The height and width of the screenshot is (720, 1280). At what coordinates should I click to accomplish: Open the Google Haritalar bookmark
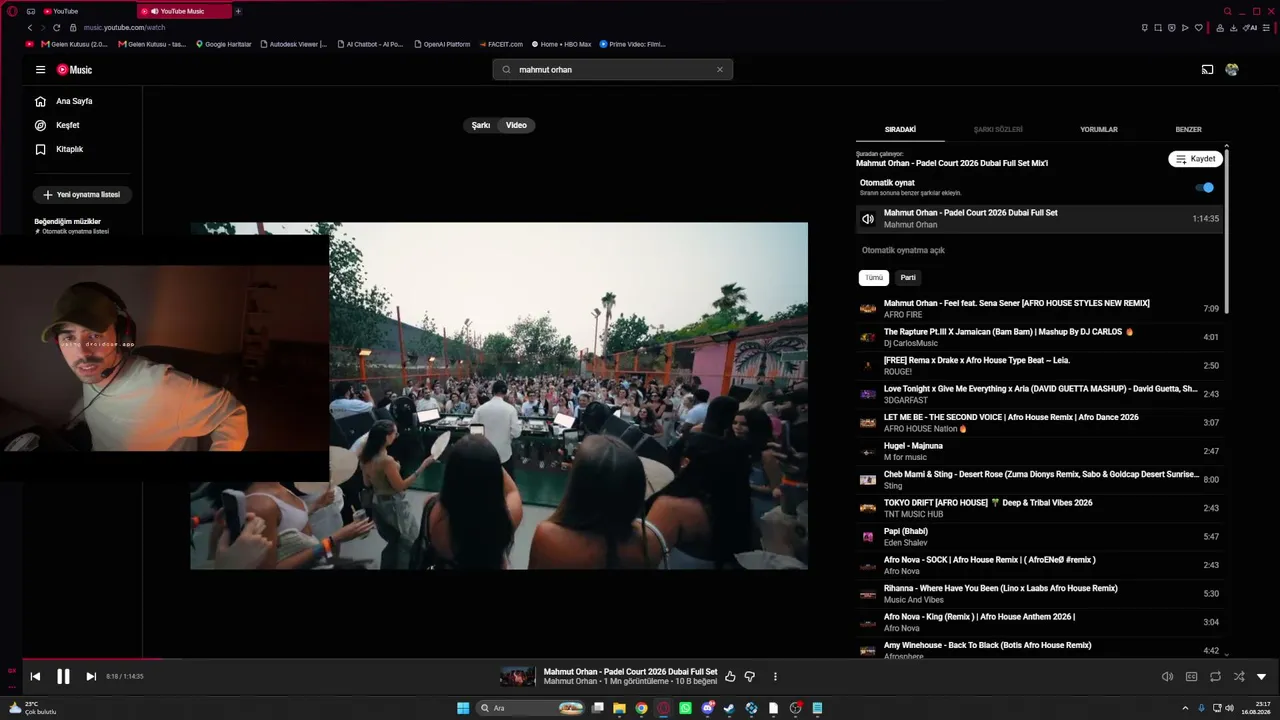point(224,44)
